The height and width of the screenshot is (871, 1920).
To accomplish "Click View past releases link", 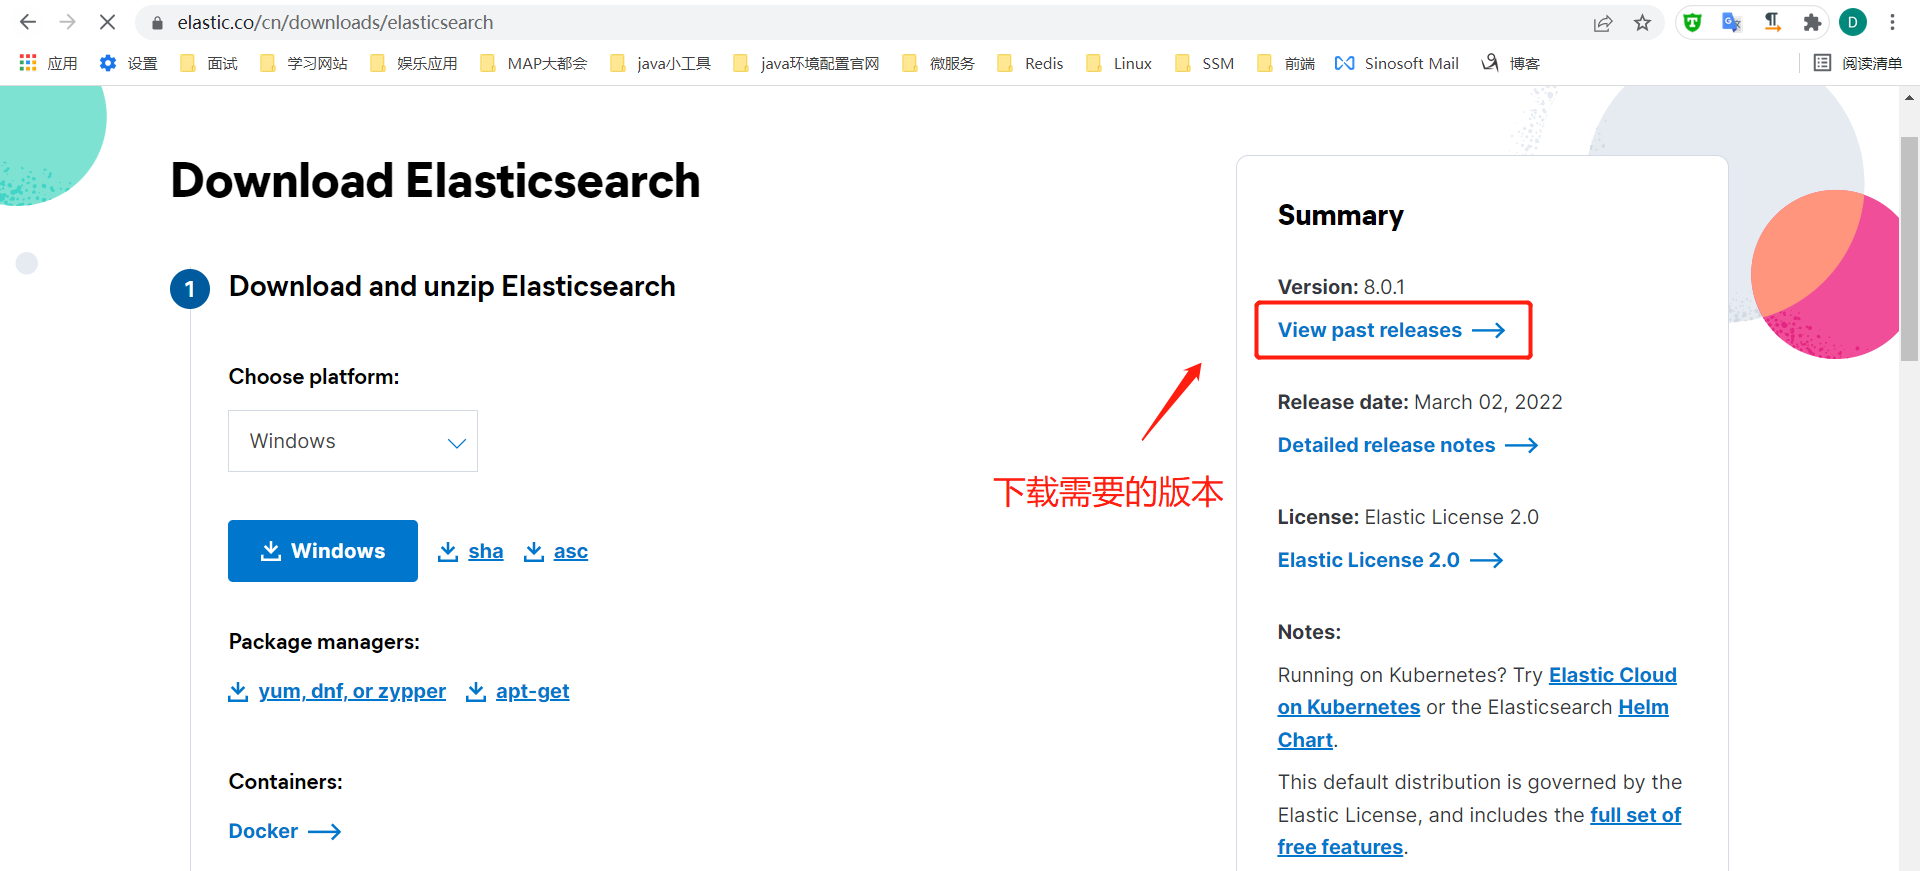I will coord(1391,330).
